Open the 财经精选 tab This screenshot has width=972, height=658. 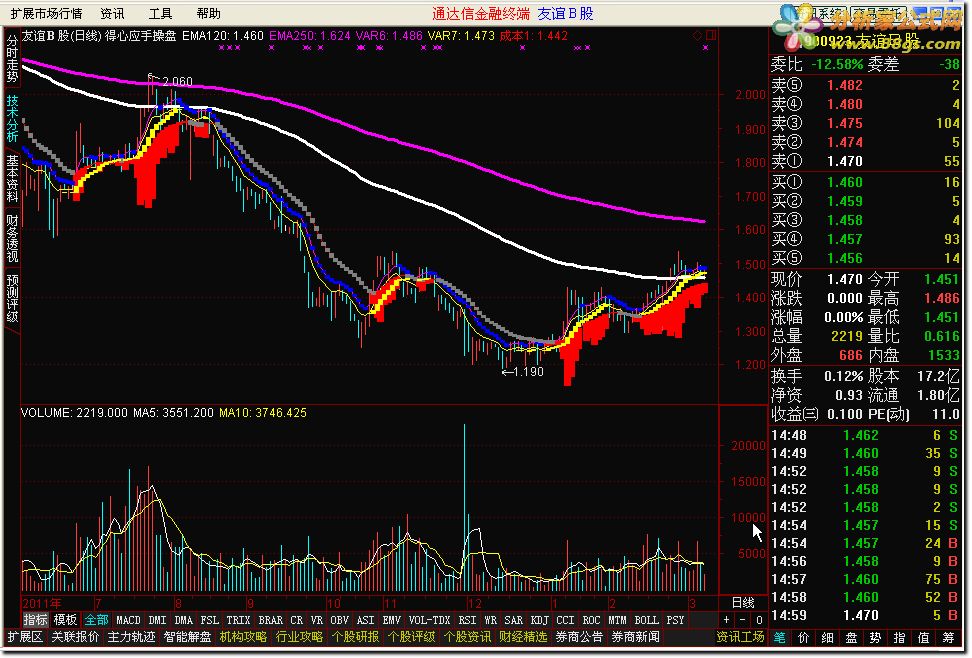pyautogui.click(x=523, y=637)
